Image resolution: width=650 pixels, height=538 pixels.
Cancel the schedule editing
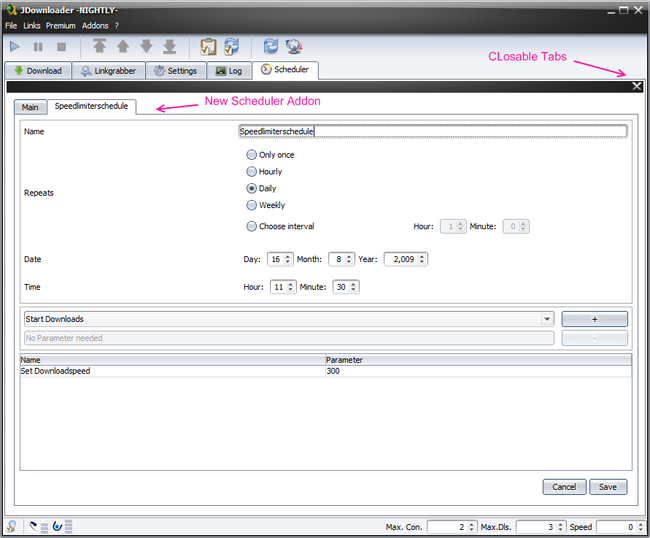coord(564,487)
